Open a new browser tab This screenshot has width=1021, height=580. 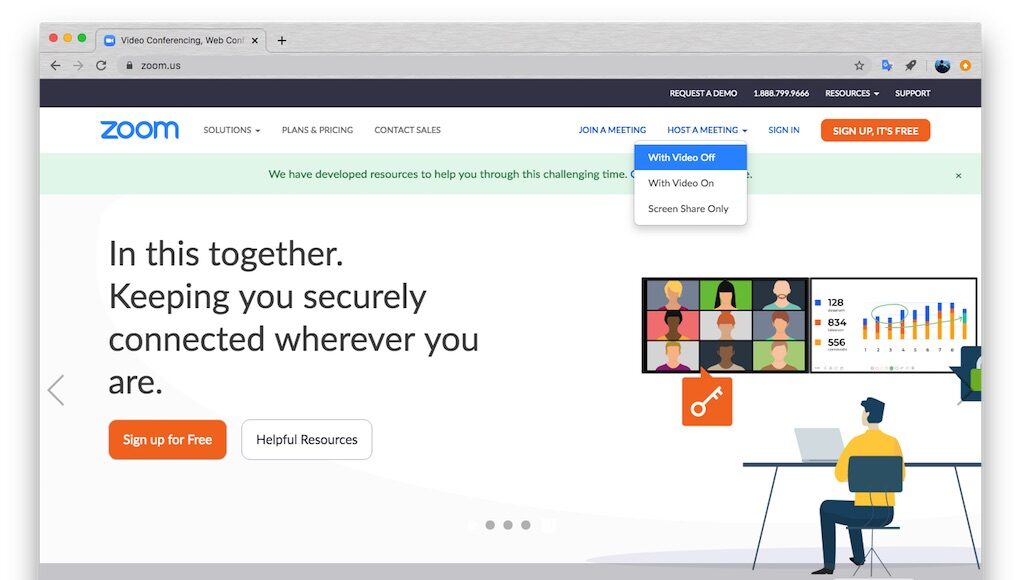282,40
